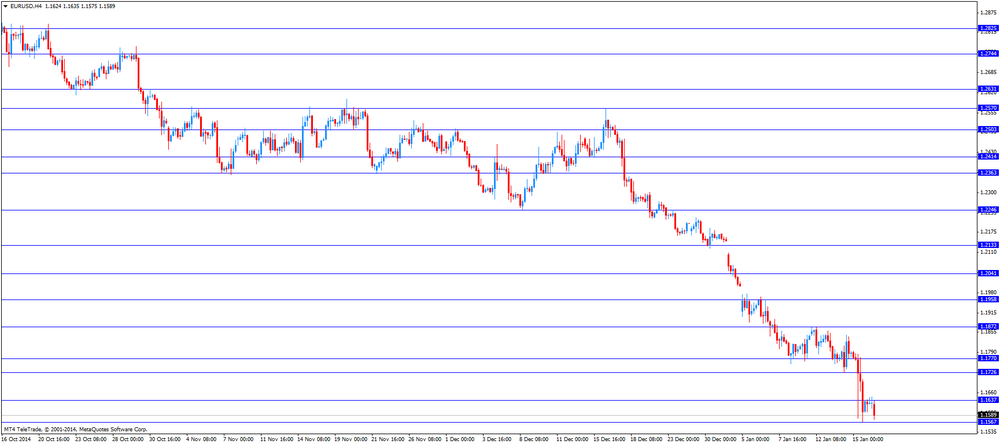
Task: Click the 1.2685 price scale value
Action: coord(989,71)
